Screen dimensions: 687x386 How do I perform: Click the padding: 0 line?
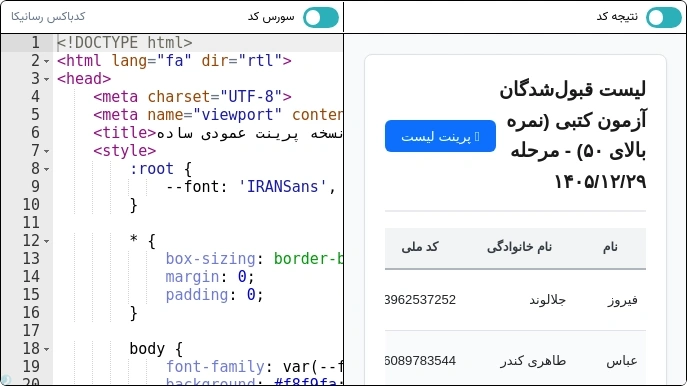(214, 295)
